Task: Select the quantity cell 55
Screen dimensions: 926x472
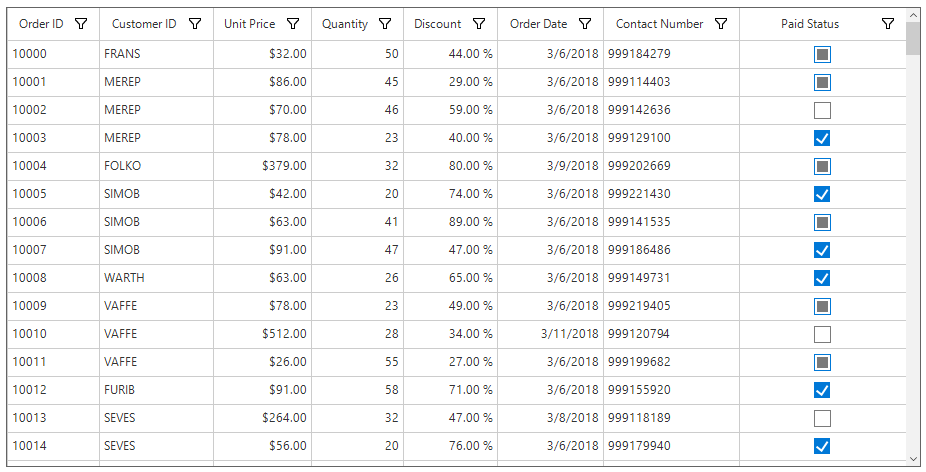Action: [357, 362]
